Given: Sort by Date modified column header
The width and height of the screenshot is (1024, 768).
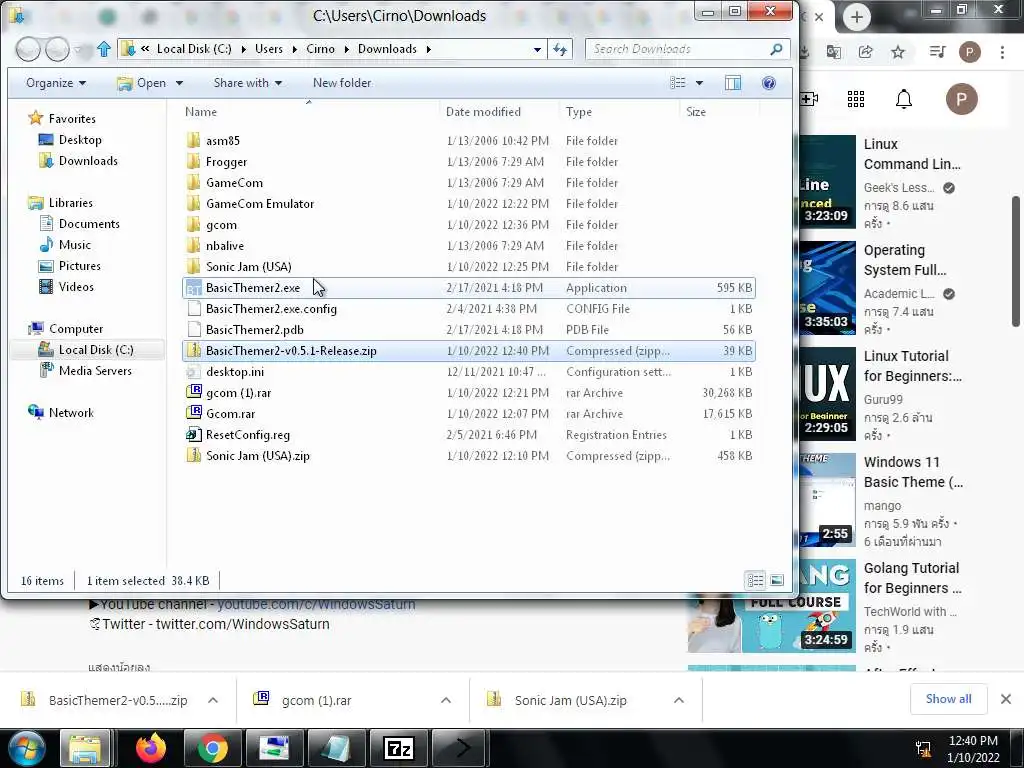Looking at the screenshot, I should [483, 112].
